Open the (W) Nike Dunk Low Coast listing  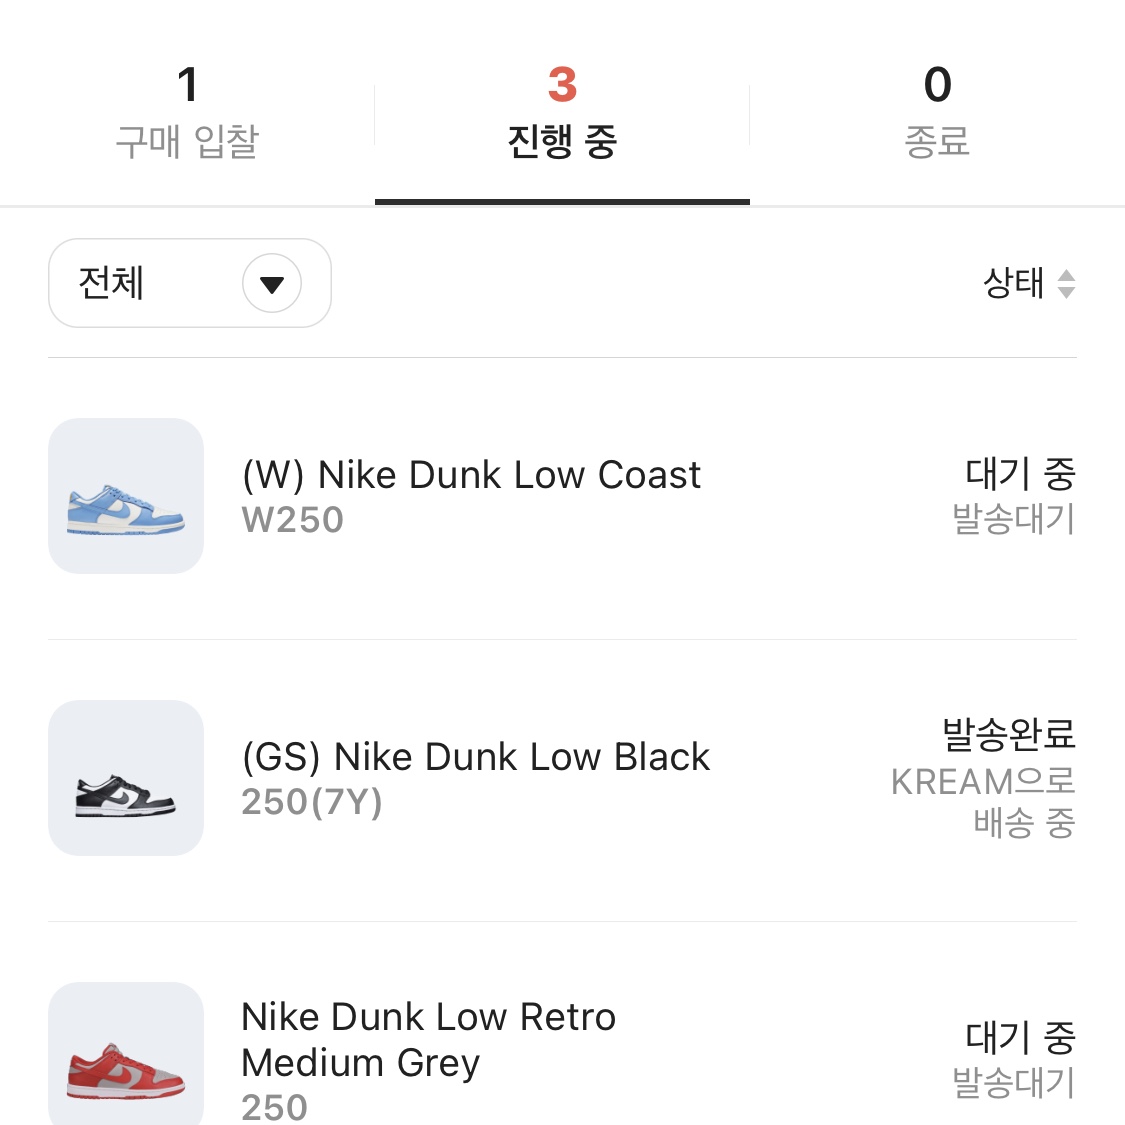click(x=470, y=474)
